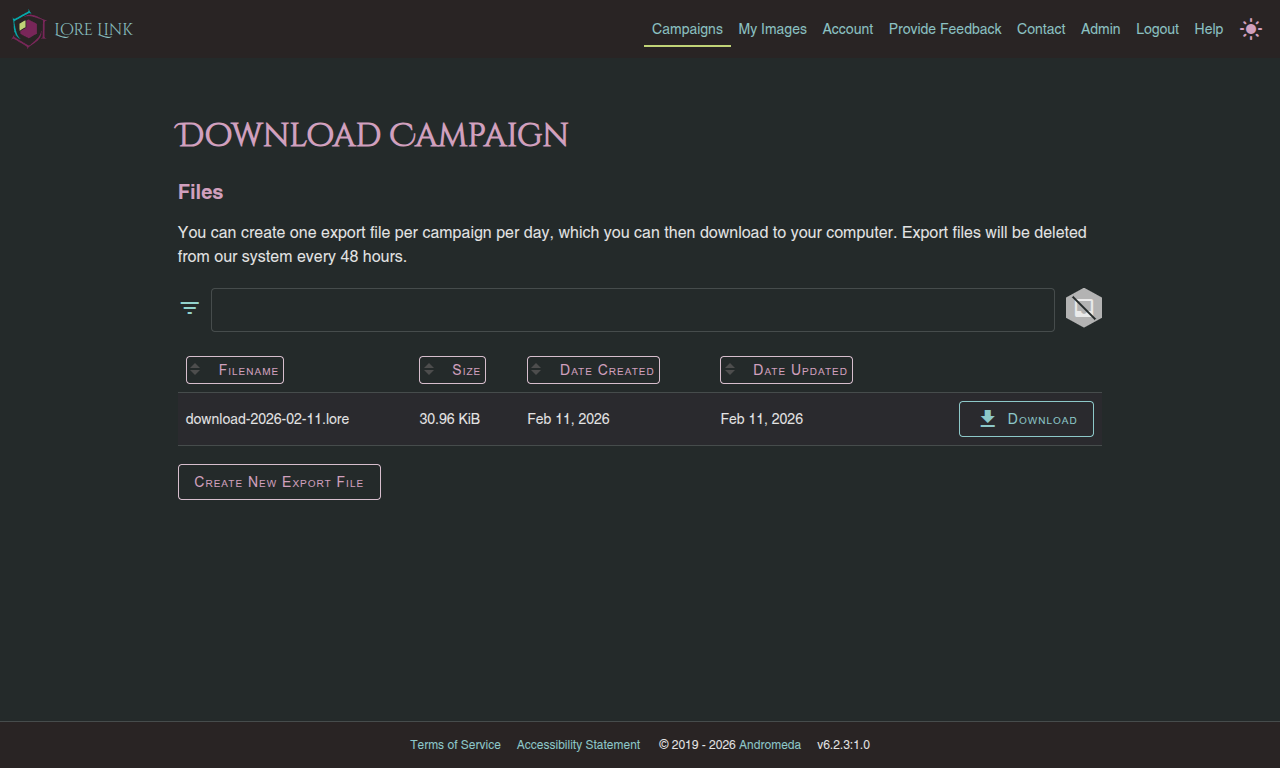Clear the filter using the hexagon icon
This screenshot has width=1280, height=768.
pyautogui.click(x=1083, y=308)
